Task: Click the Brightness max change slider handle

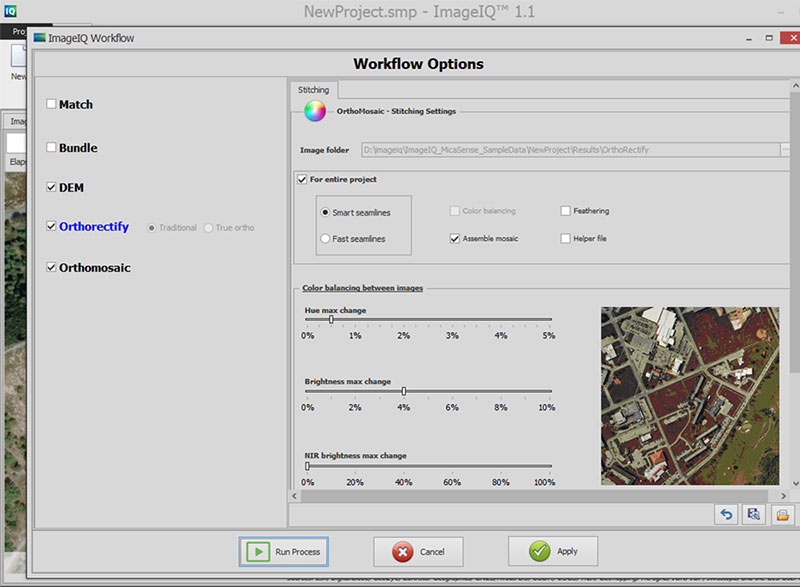Action: click(x=404, y=391)
